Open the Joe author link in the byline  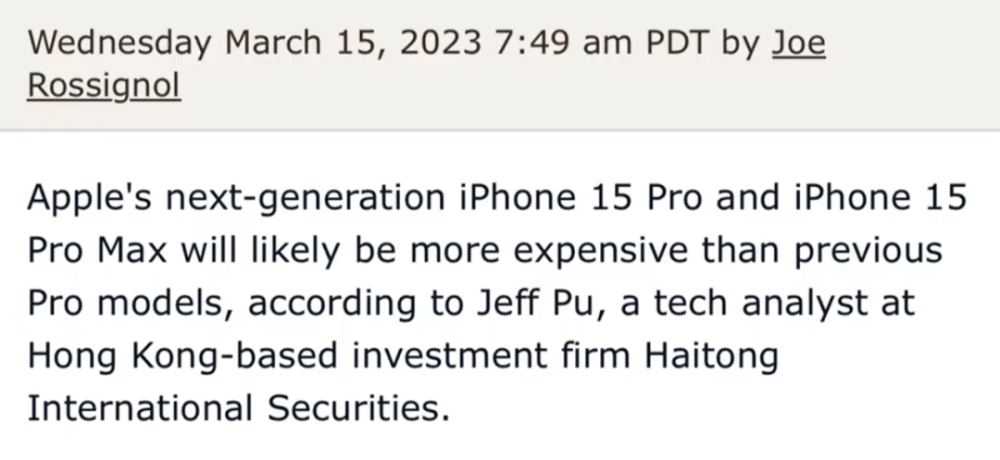798,43
